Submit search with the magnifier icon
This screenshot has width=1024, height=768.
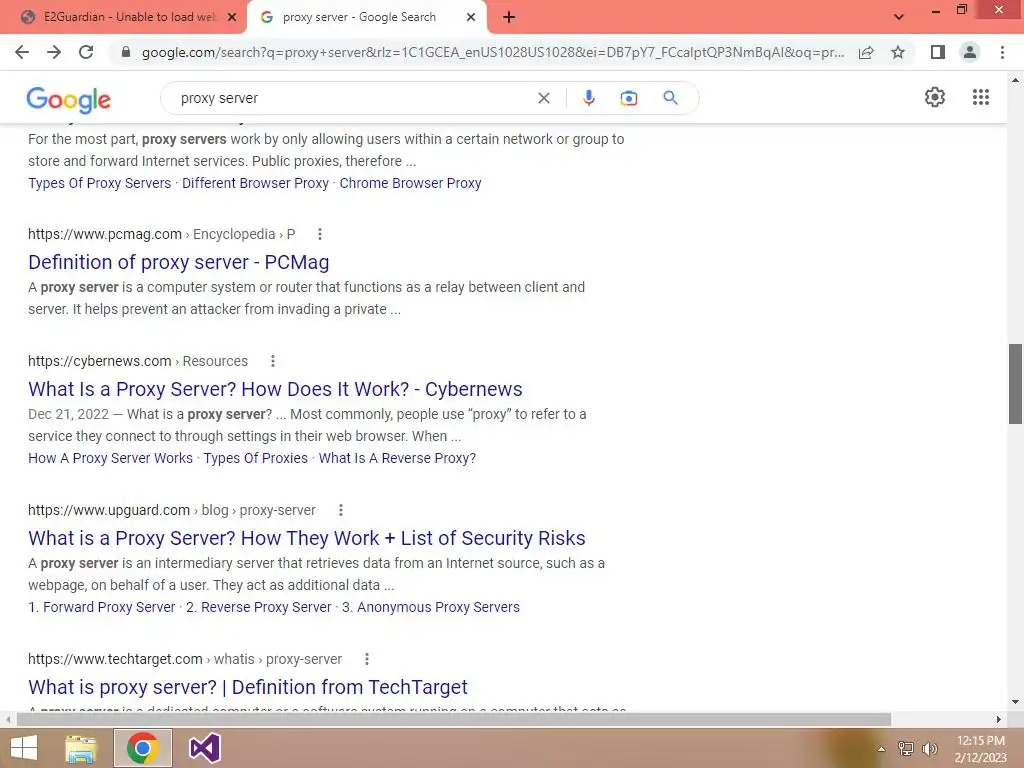[670, 98]
